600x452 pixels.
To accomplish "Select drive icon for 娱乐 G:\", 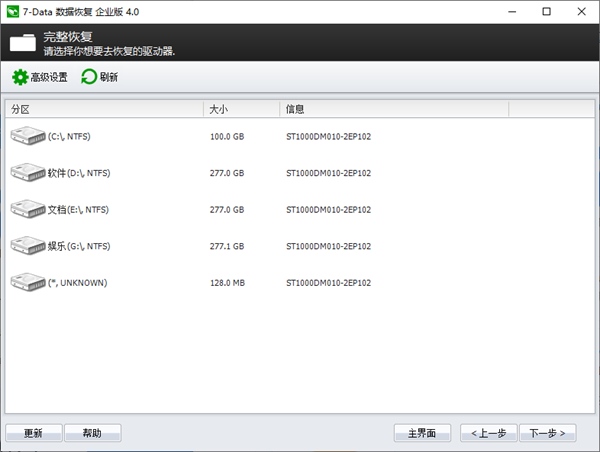I will tap(28, 245).
